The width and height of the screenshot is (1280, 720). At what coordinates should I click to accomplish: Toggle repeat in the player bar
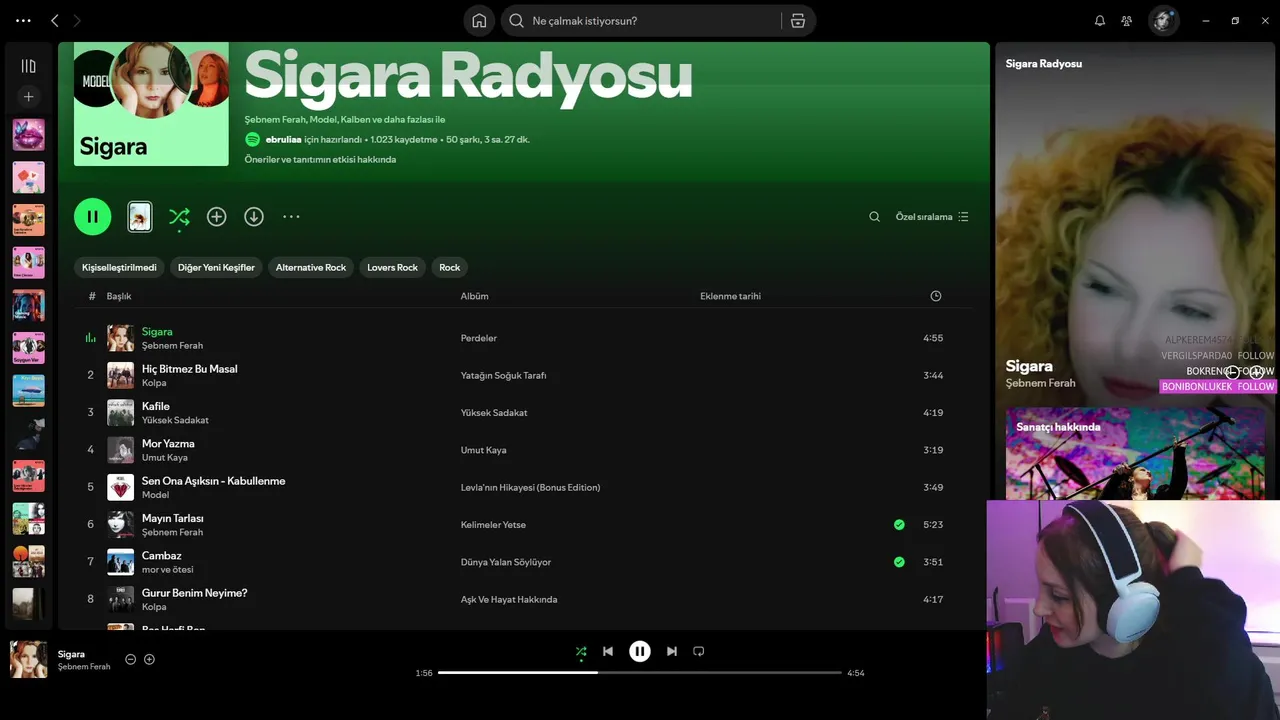699,651
